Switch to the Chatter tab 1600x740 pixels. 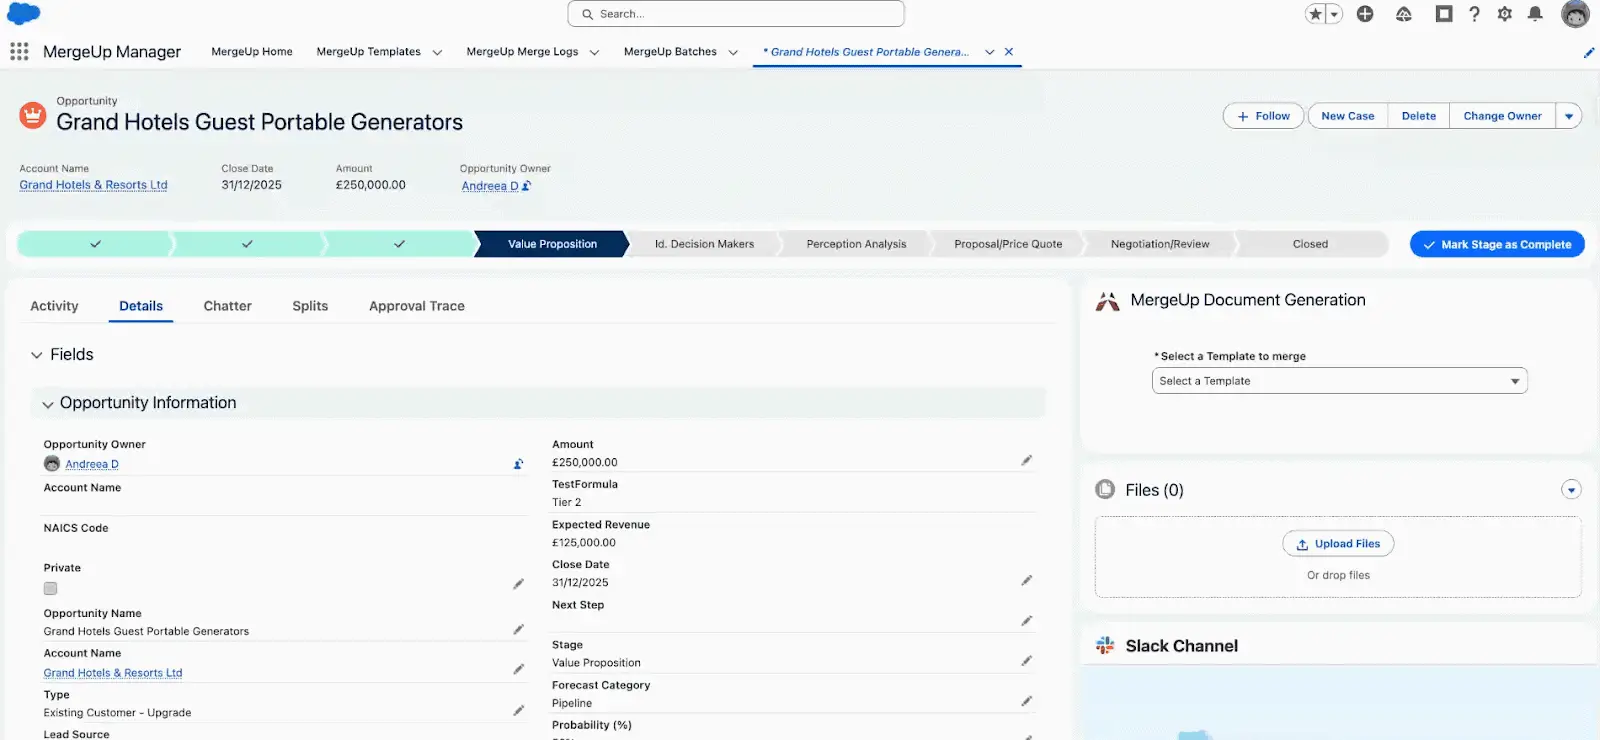coord(227,306)
